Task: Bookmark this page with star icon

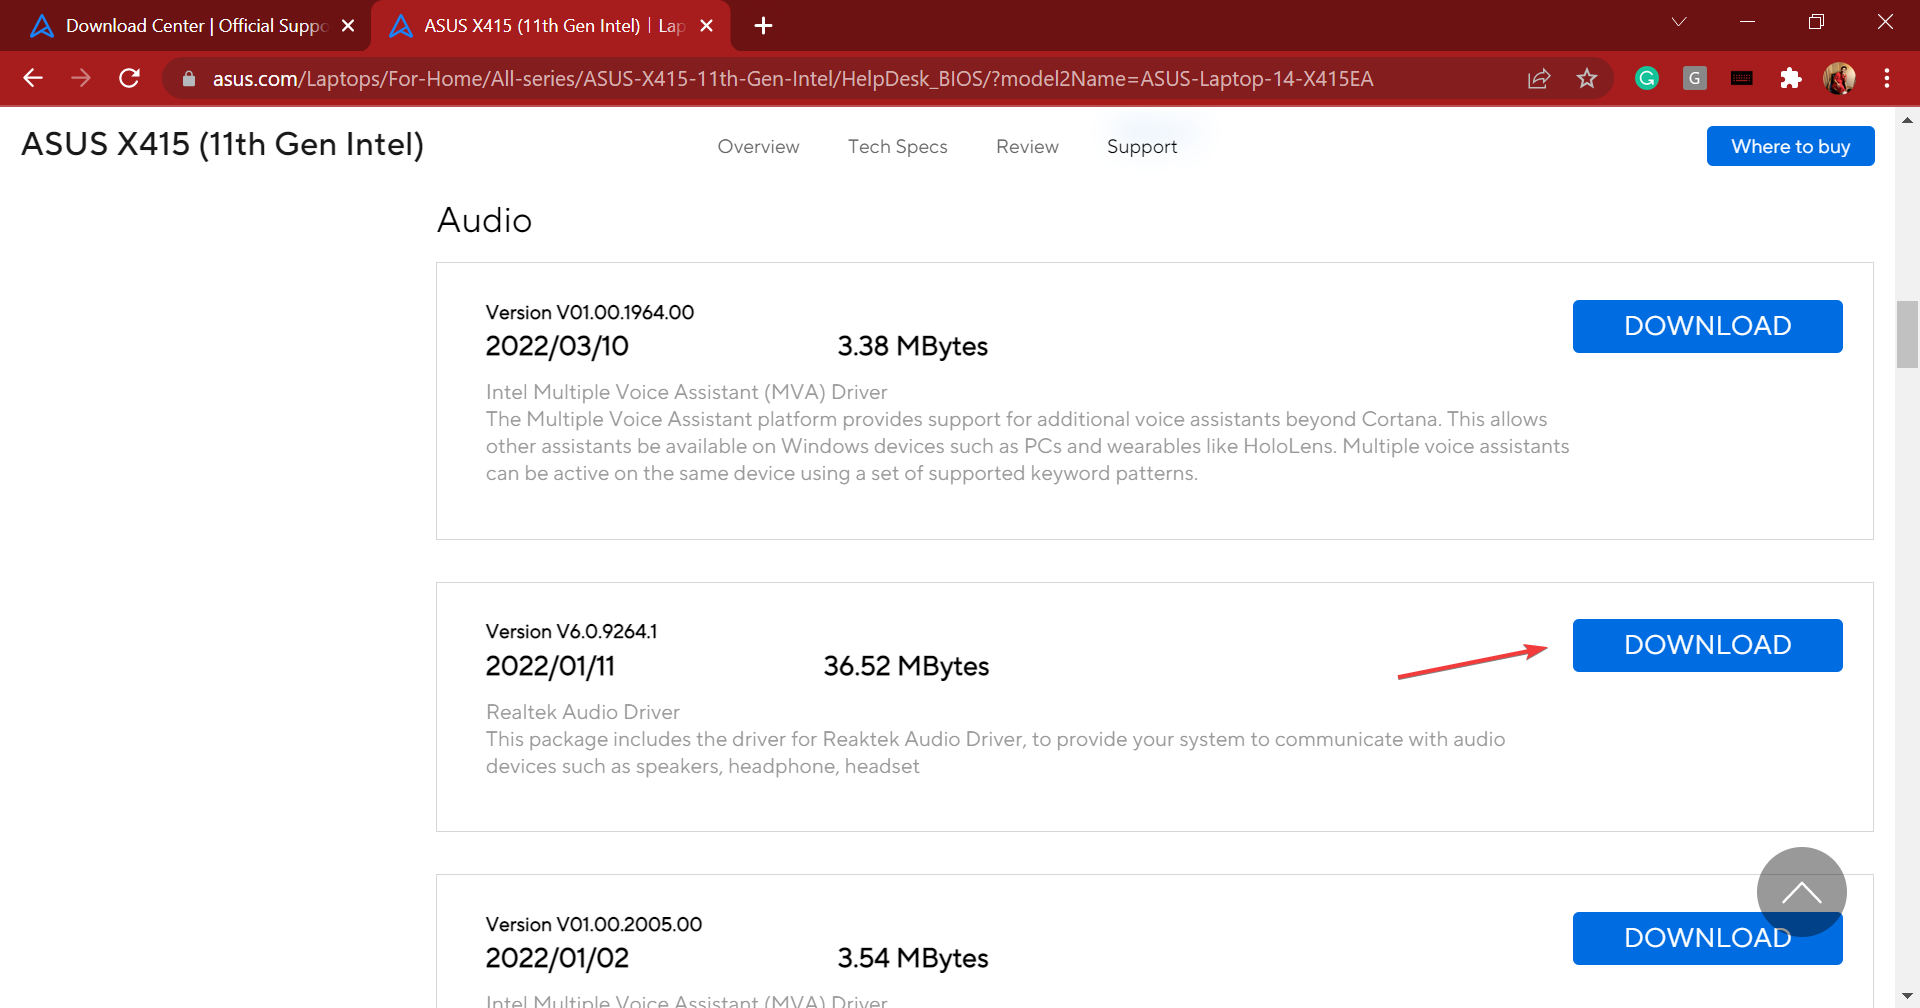Action: (1587, 78)
